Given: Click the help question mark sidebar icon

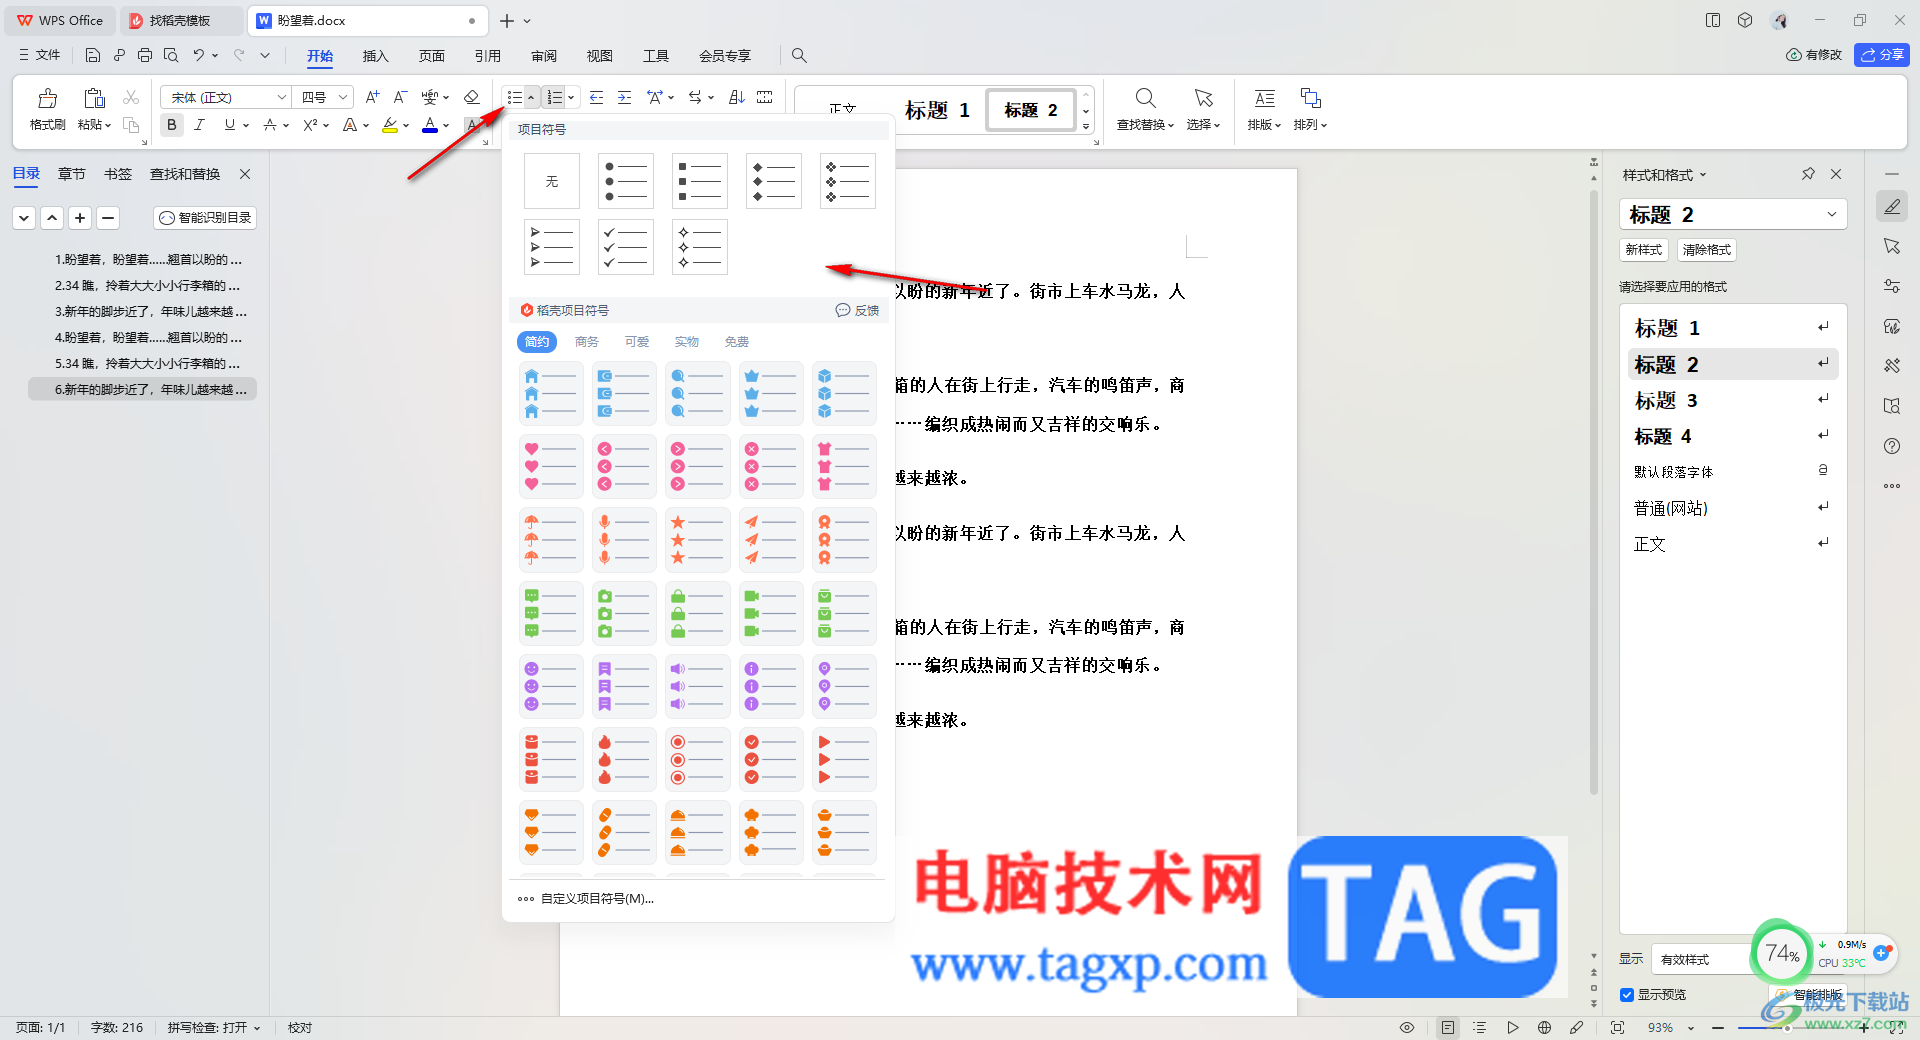Looking at the screenshot, I should coord(1892,446).
